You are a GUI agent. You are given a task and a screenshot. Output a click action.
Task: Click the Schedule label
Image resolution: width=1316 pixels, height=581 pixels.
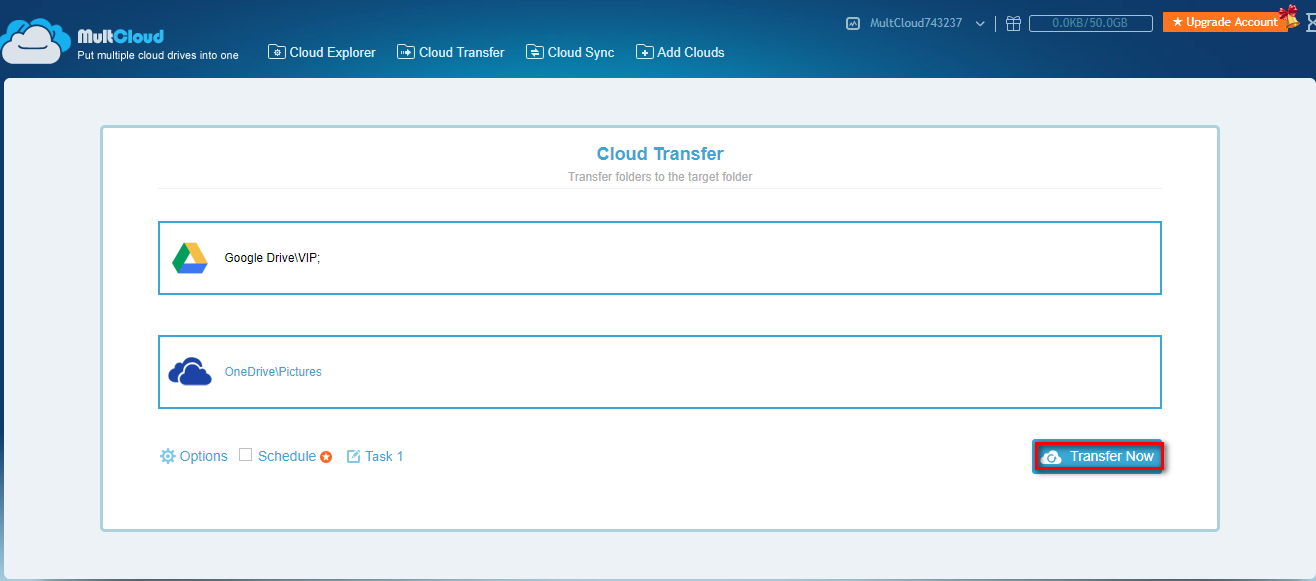click(287, 456)
